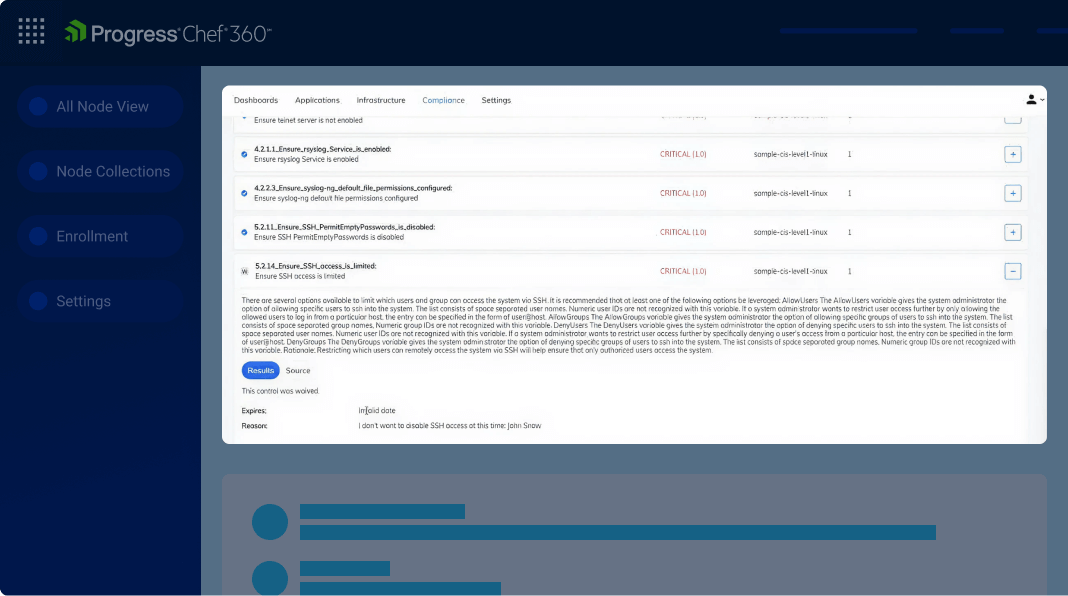
Task: Open the app grid launcher icon
Action: tap(32, 31)
